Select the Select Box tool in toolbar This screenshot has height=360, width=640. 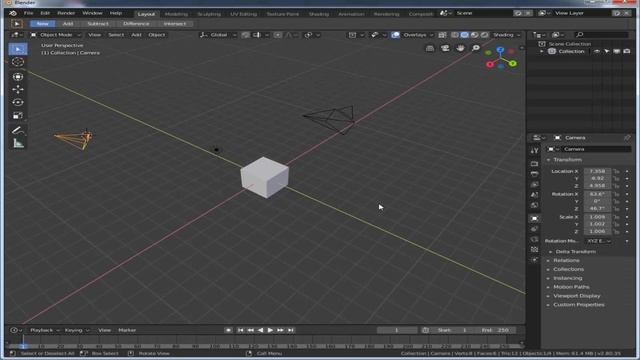point(18,49)
